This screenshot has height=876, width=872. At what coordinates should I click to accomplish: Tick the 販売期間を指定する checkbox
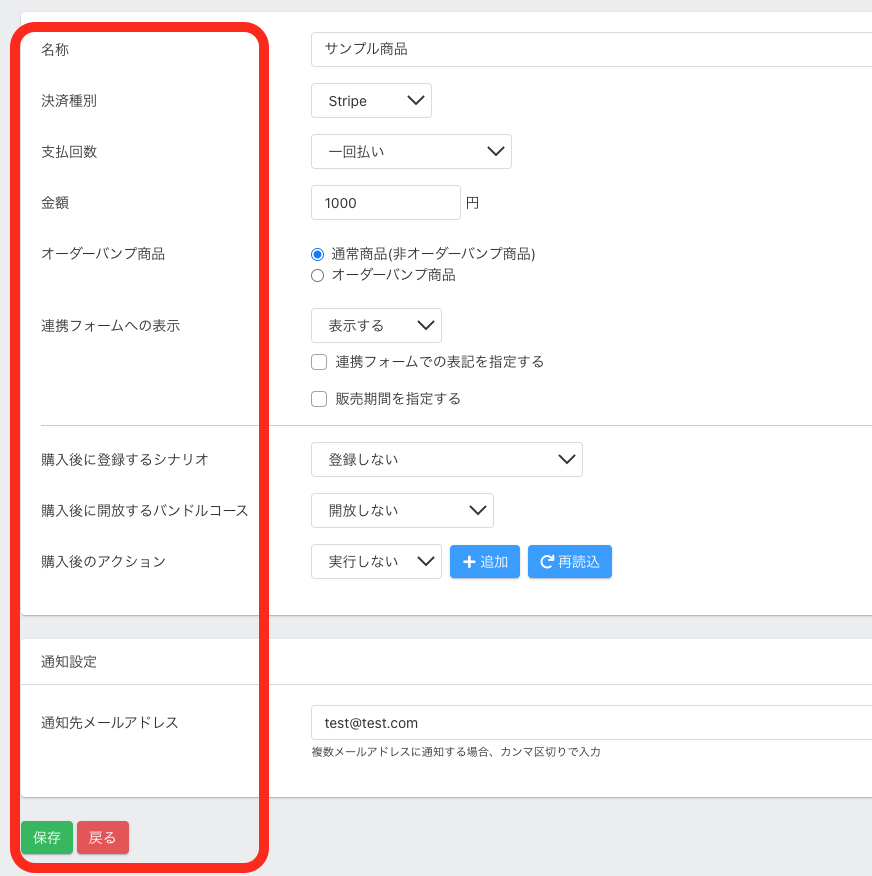click(319, 399)
